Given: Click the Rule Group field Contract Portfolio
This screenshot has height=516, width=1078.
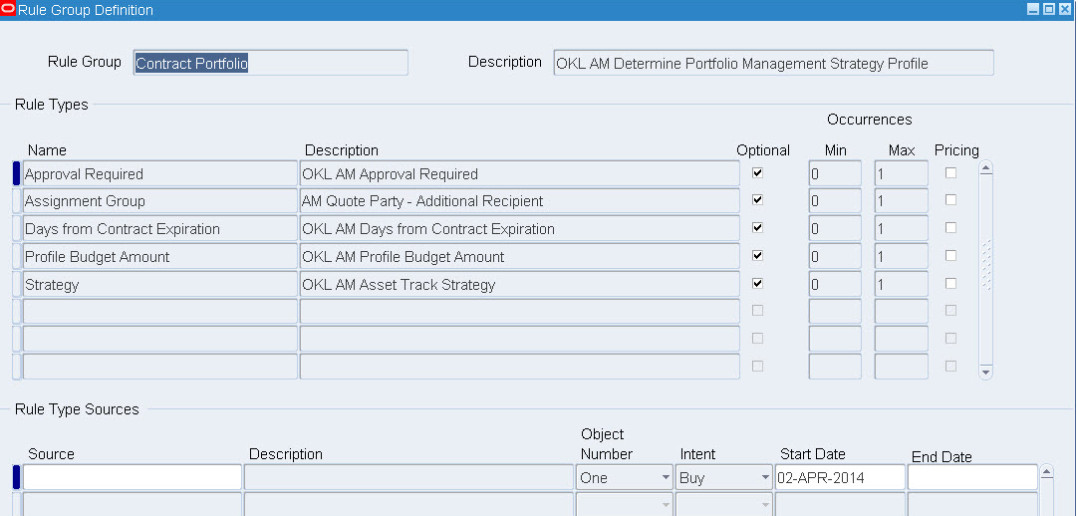Looking at the screenshot, I should pos(270,63).
